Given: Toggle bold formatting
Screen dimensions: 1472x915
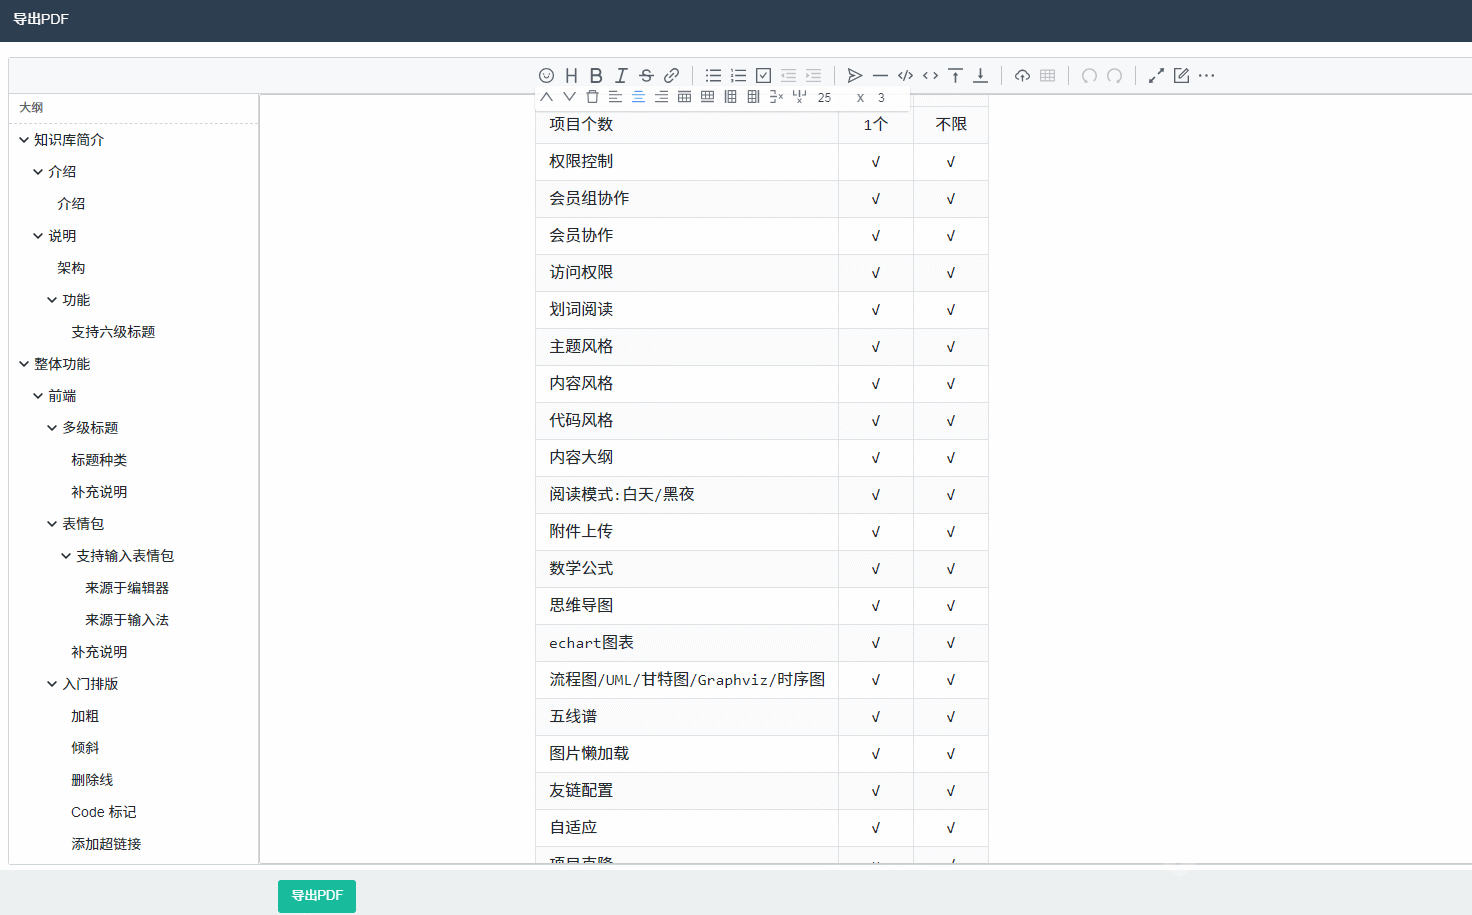Looking at the screenshot, I should [596, 76].
